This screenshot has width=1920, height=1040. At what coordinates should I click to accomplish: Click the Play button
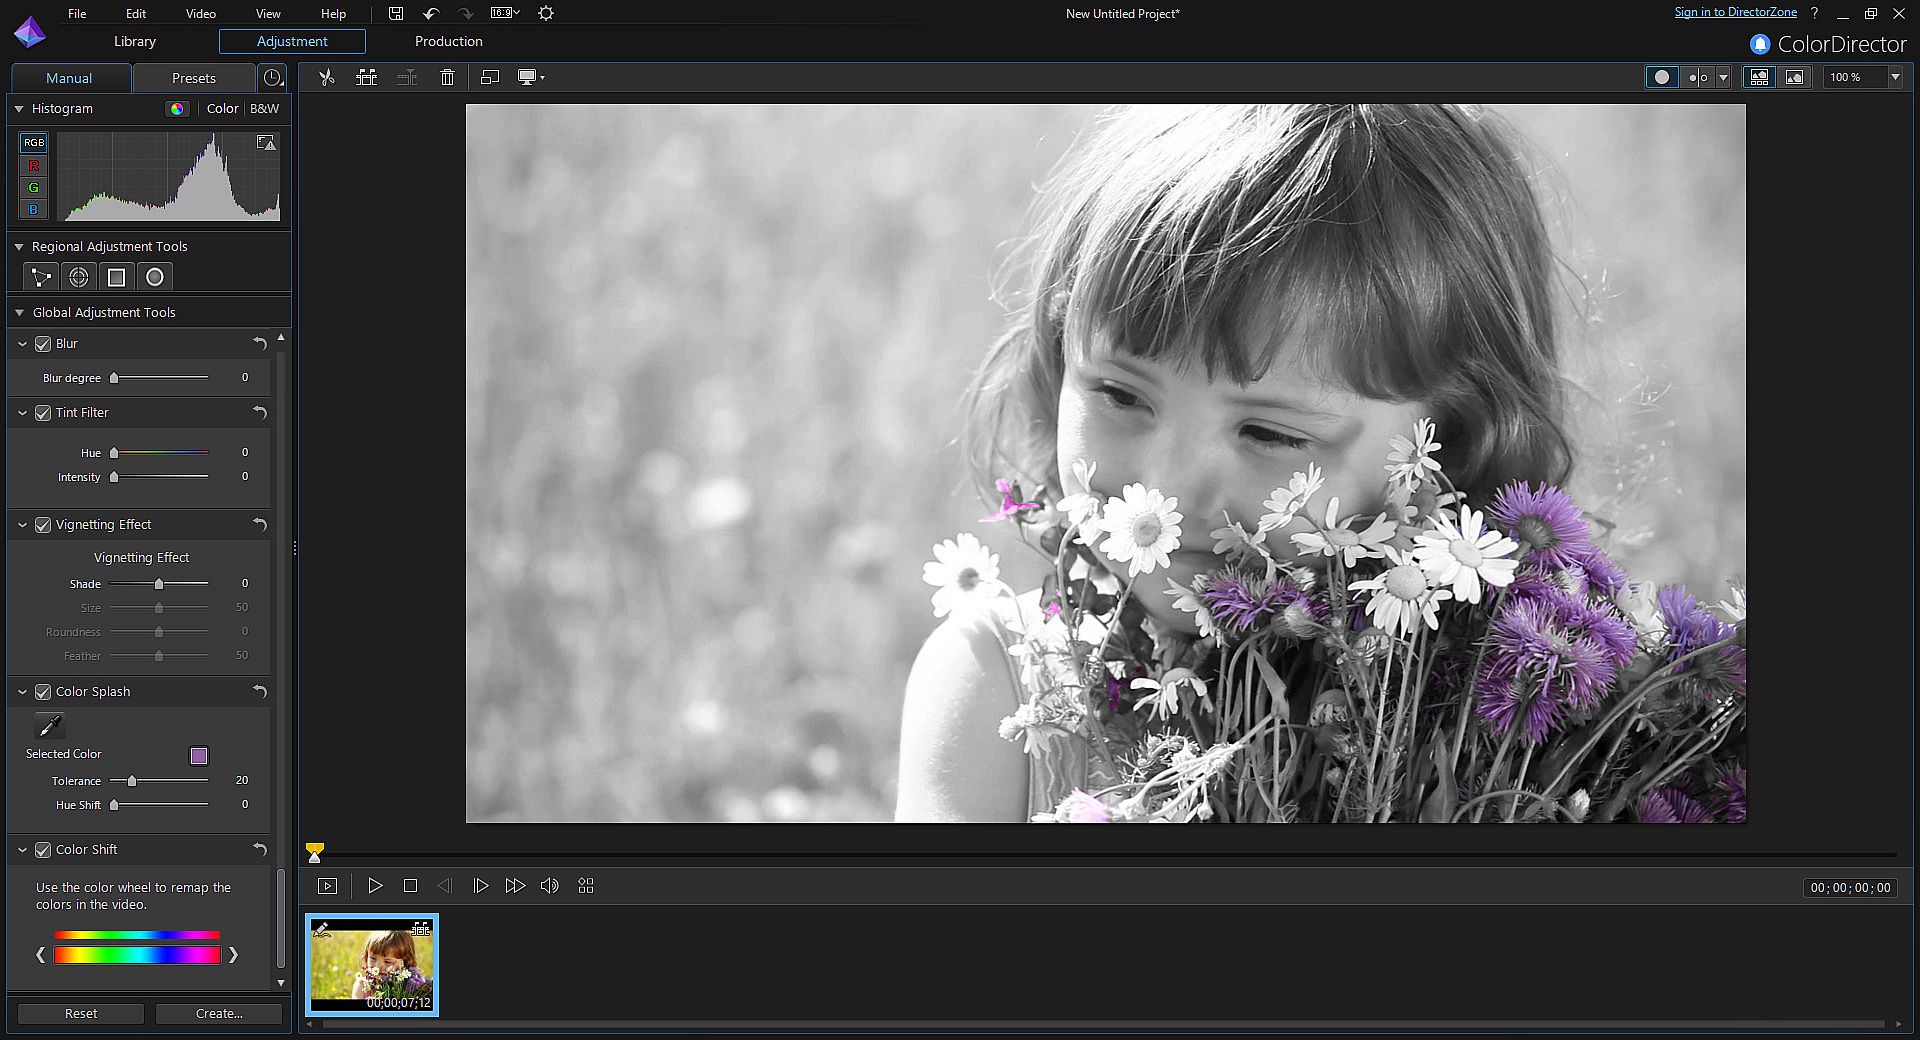click(375, 886)
